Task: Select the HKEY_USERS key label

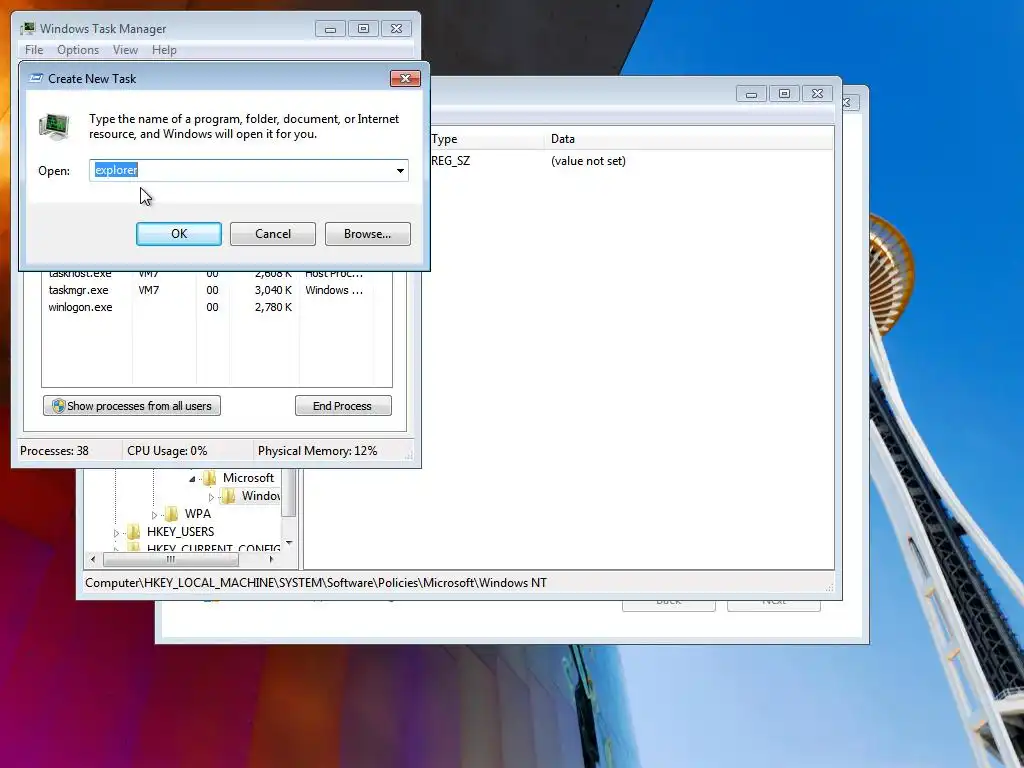Action: click(180, 532)
